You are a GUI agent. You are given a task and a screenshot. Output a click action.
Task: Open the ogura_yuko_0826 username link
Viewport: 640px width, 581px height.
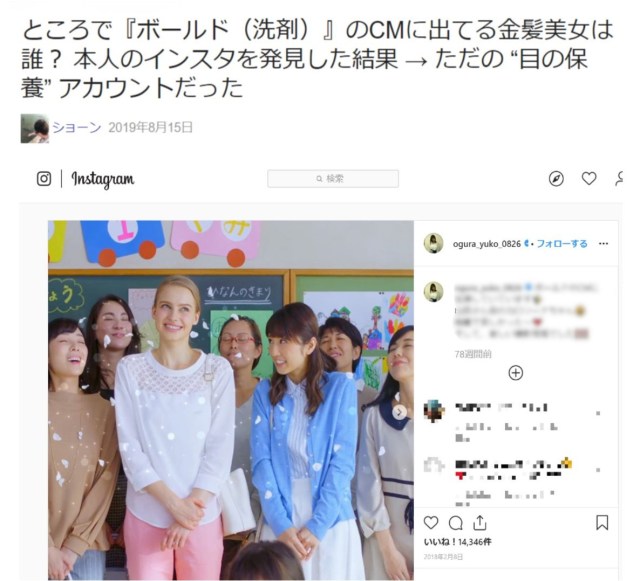click(487, 244)
